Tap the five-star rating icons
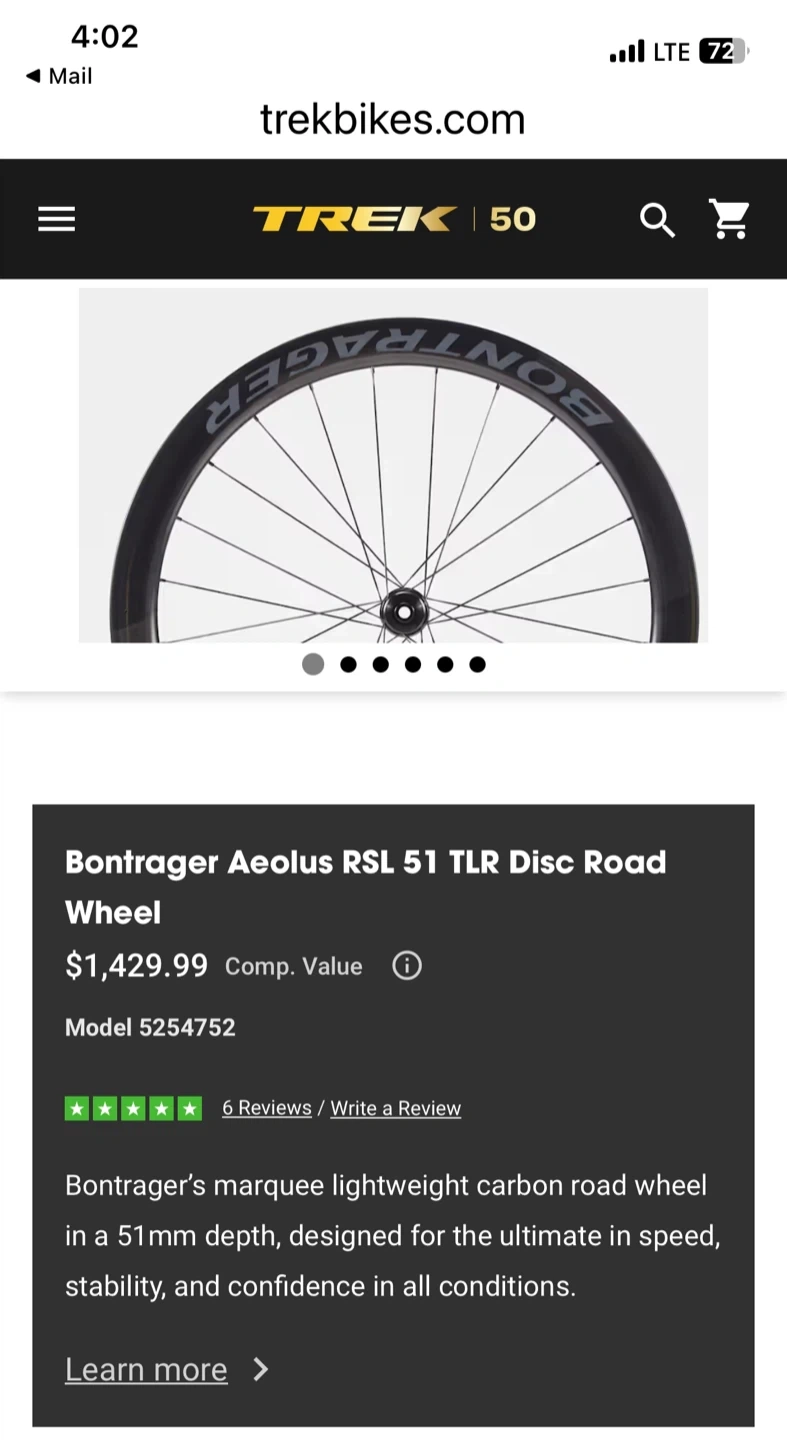The width and height of the screenshot is (787, 1440). coord(133,1108)
